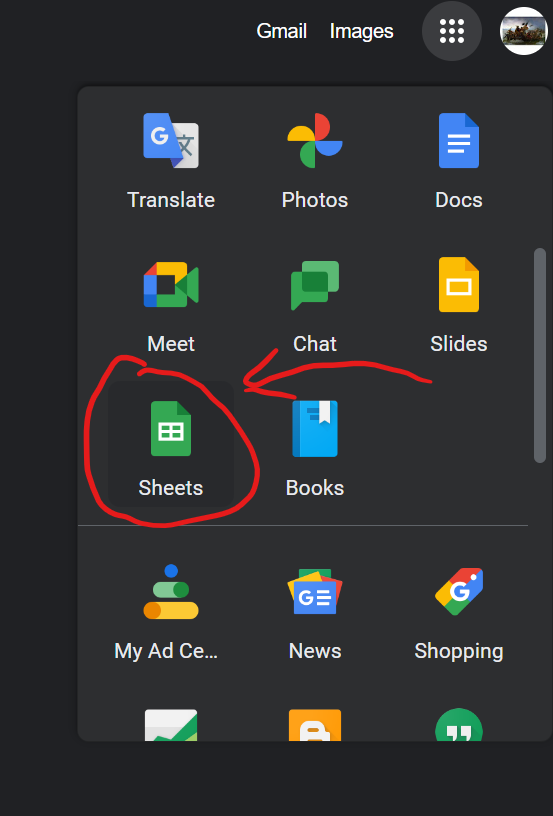Open the Google Finance chart icon
Image resolution: width=553 pixels, height=816 pixels.
point(171,724)
